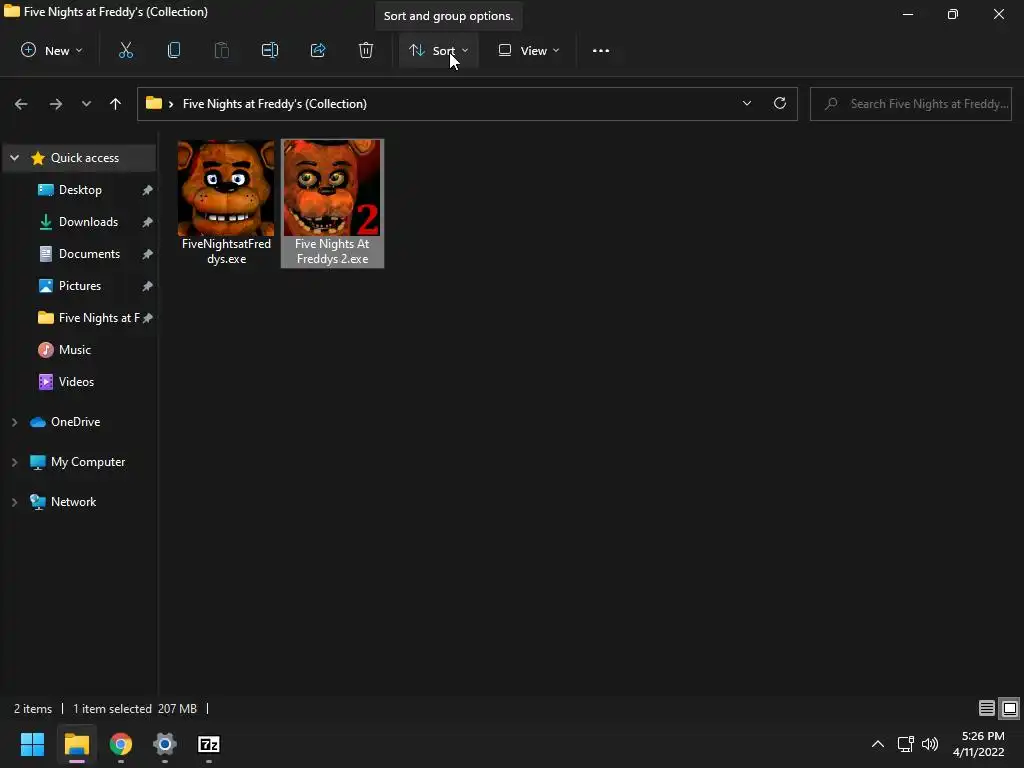Screen dimensions: 1024x768
Task: Click File Explorer taskbar icon
Action: click(x=76, y=744)
